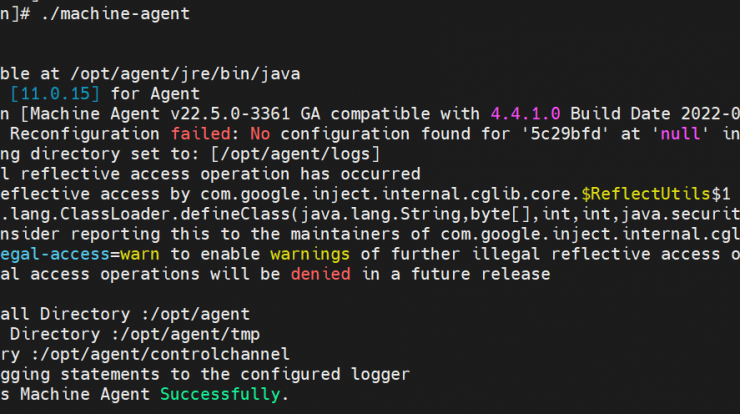Click the :/opt/agent/tmp directory path

pyautogui.click(x=185, y=334)
